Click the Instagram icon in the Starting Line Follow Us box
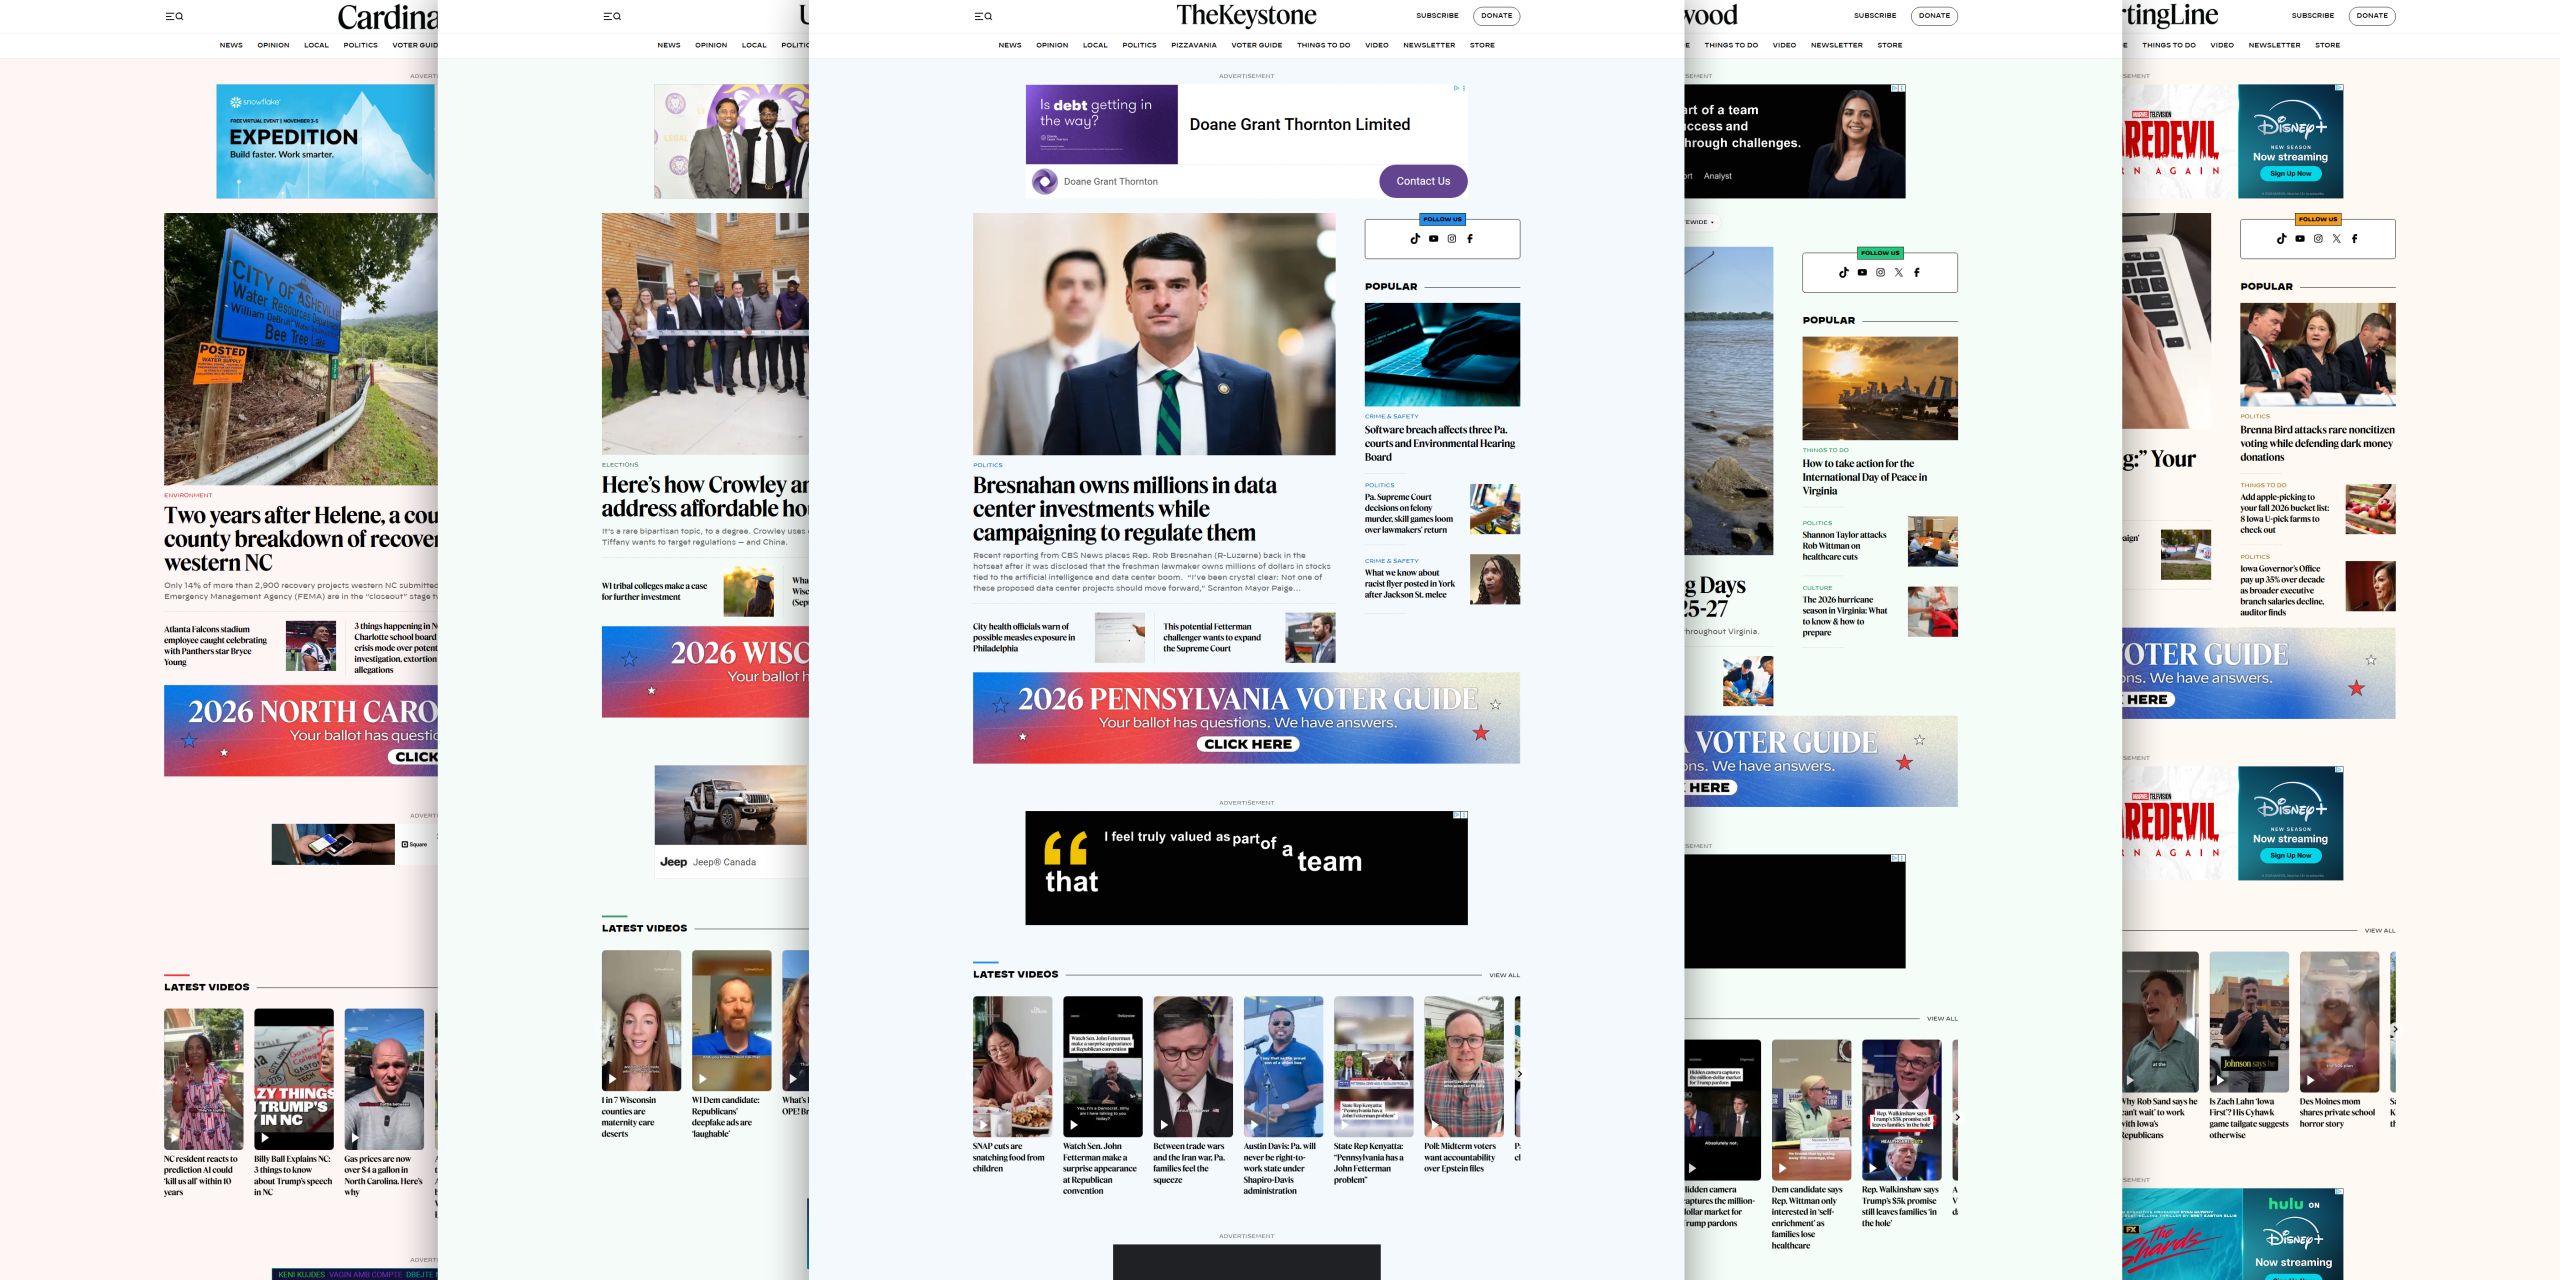Viewport: 2560px width, 1280px height. (2318, 239)
